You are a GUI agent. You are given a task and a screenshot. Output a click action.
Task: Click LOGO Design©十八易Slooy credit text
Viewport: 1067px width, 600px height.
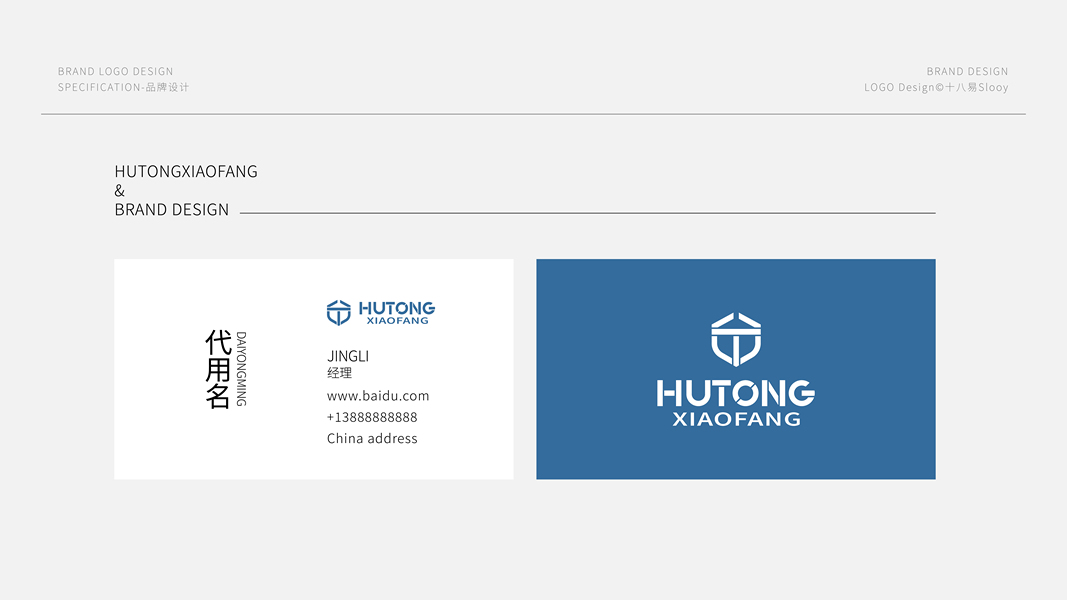pos(936,87)
